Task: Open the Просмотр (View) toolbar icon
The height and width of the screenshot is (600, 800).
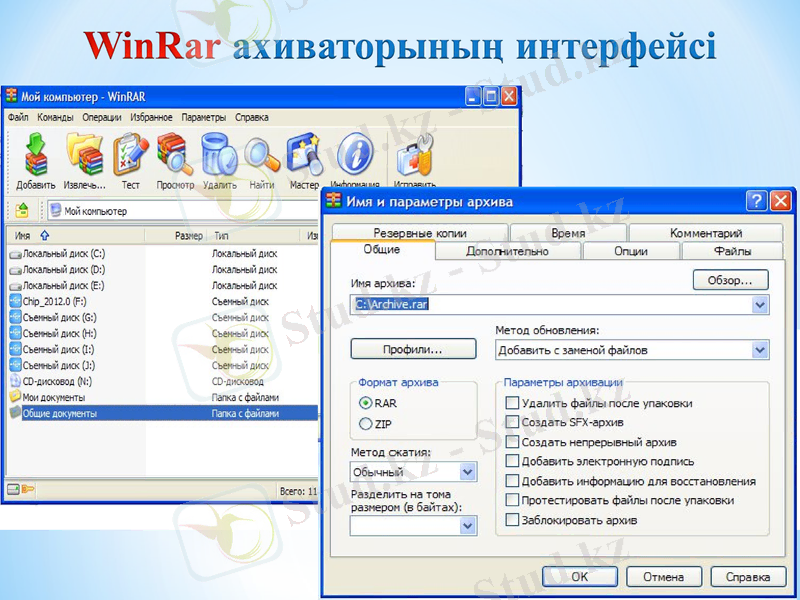Action: point(174,156)
